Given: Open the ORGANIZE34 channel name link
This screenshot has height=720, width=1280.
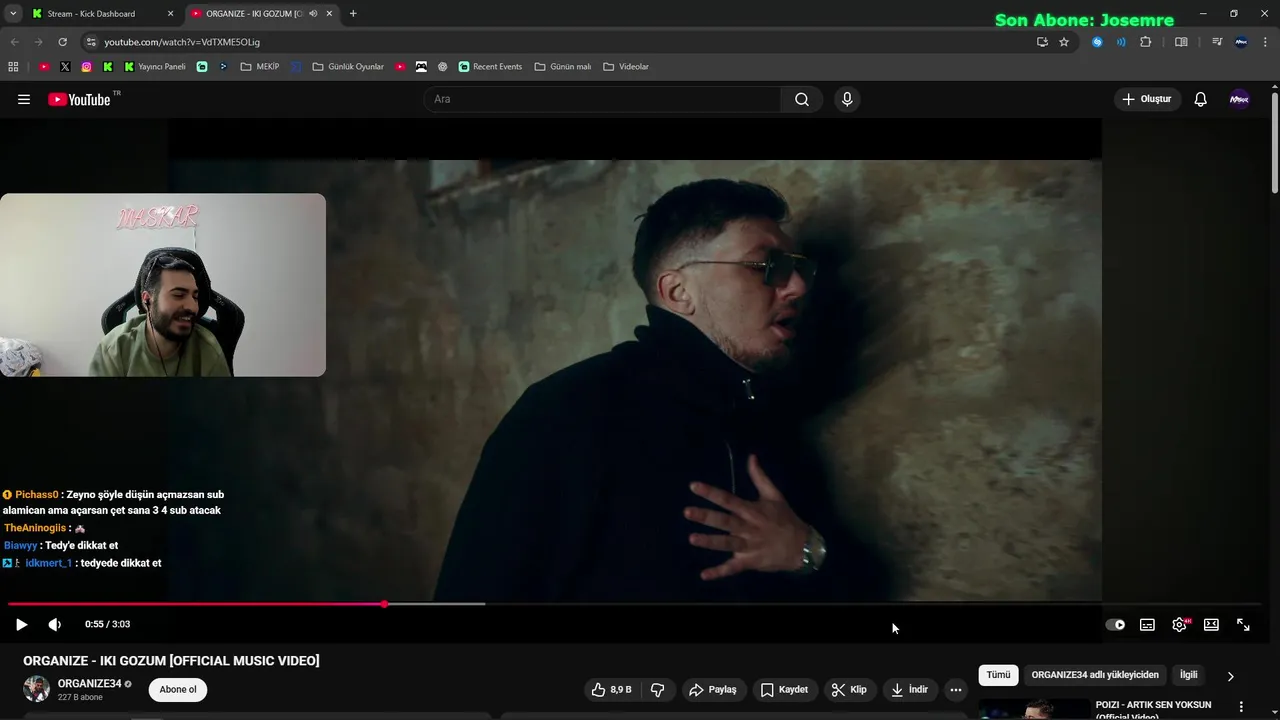Looking at the screenshot, I should point(89,684).
